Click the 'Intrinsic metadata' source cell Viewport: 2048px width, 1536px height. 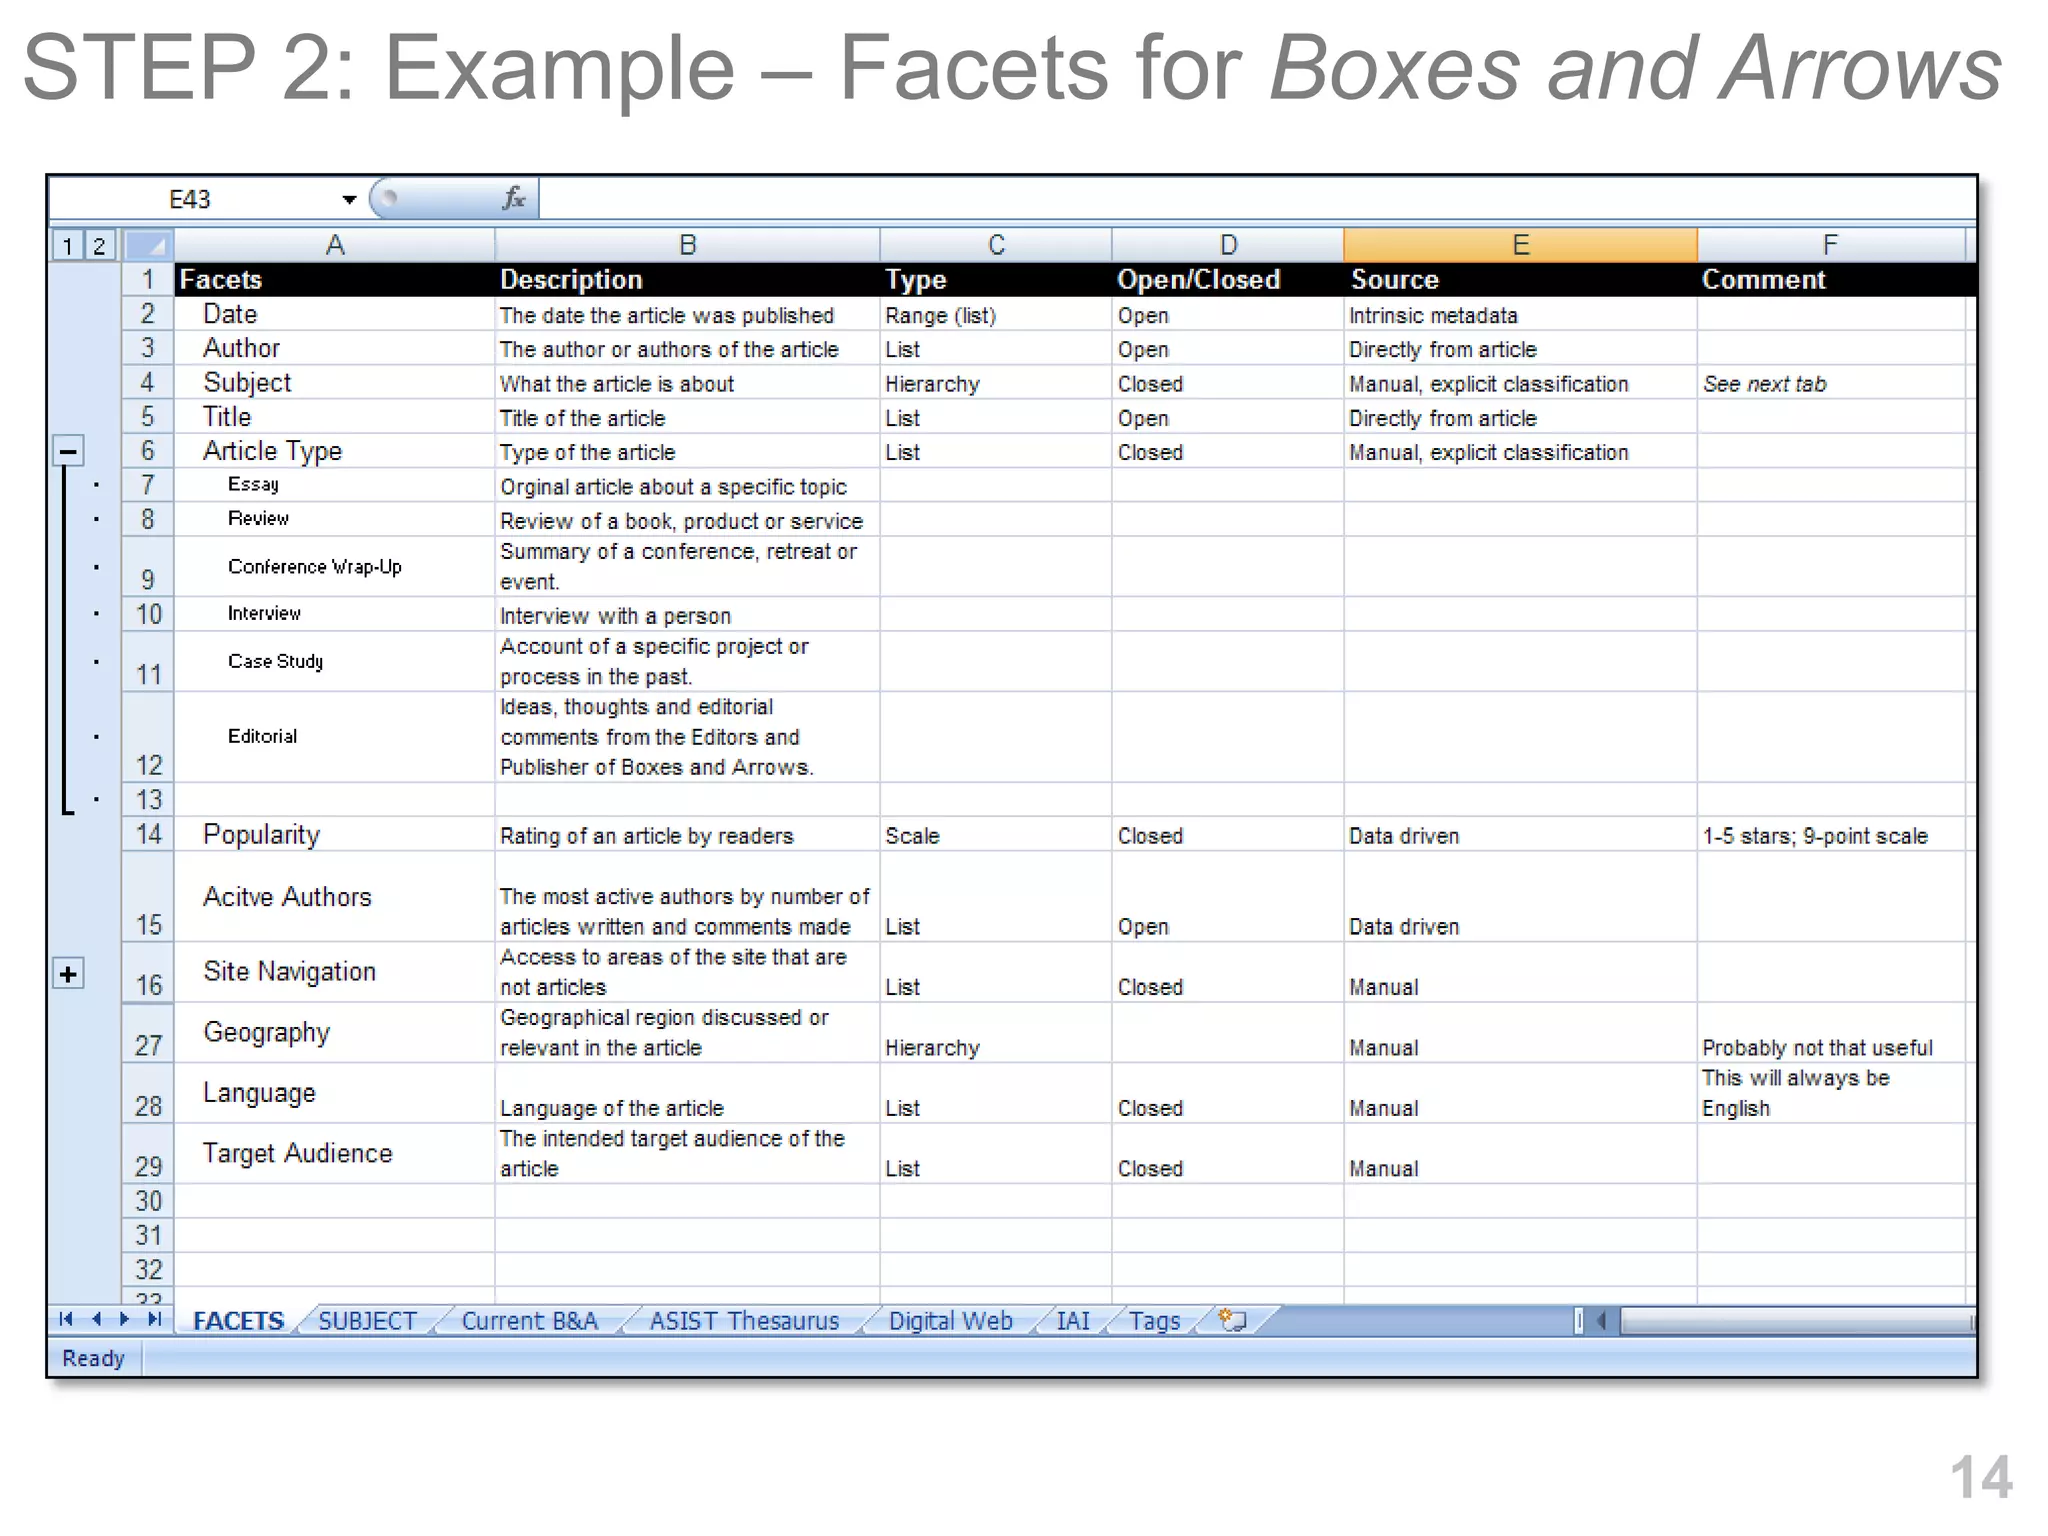point(1520,315)
